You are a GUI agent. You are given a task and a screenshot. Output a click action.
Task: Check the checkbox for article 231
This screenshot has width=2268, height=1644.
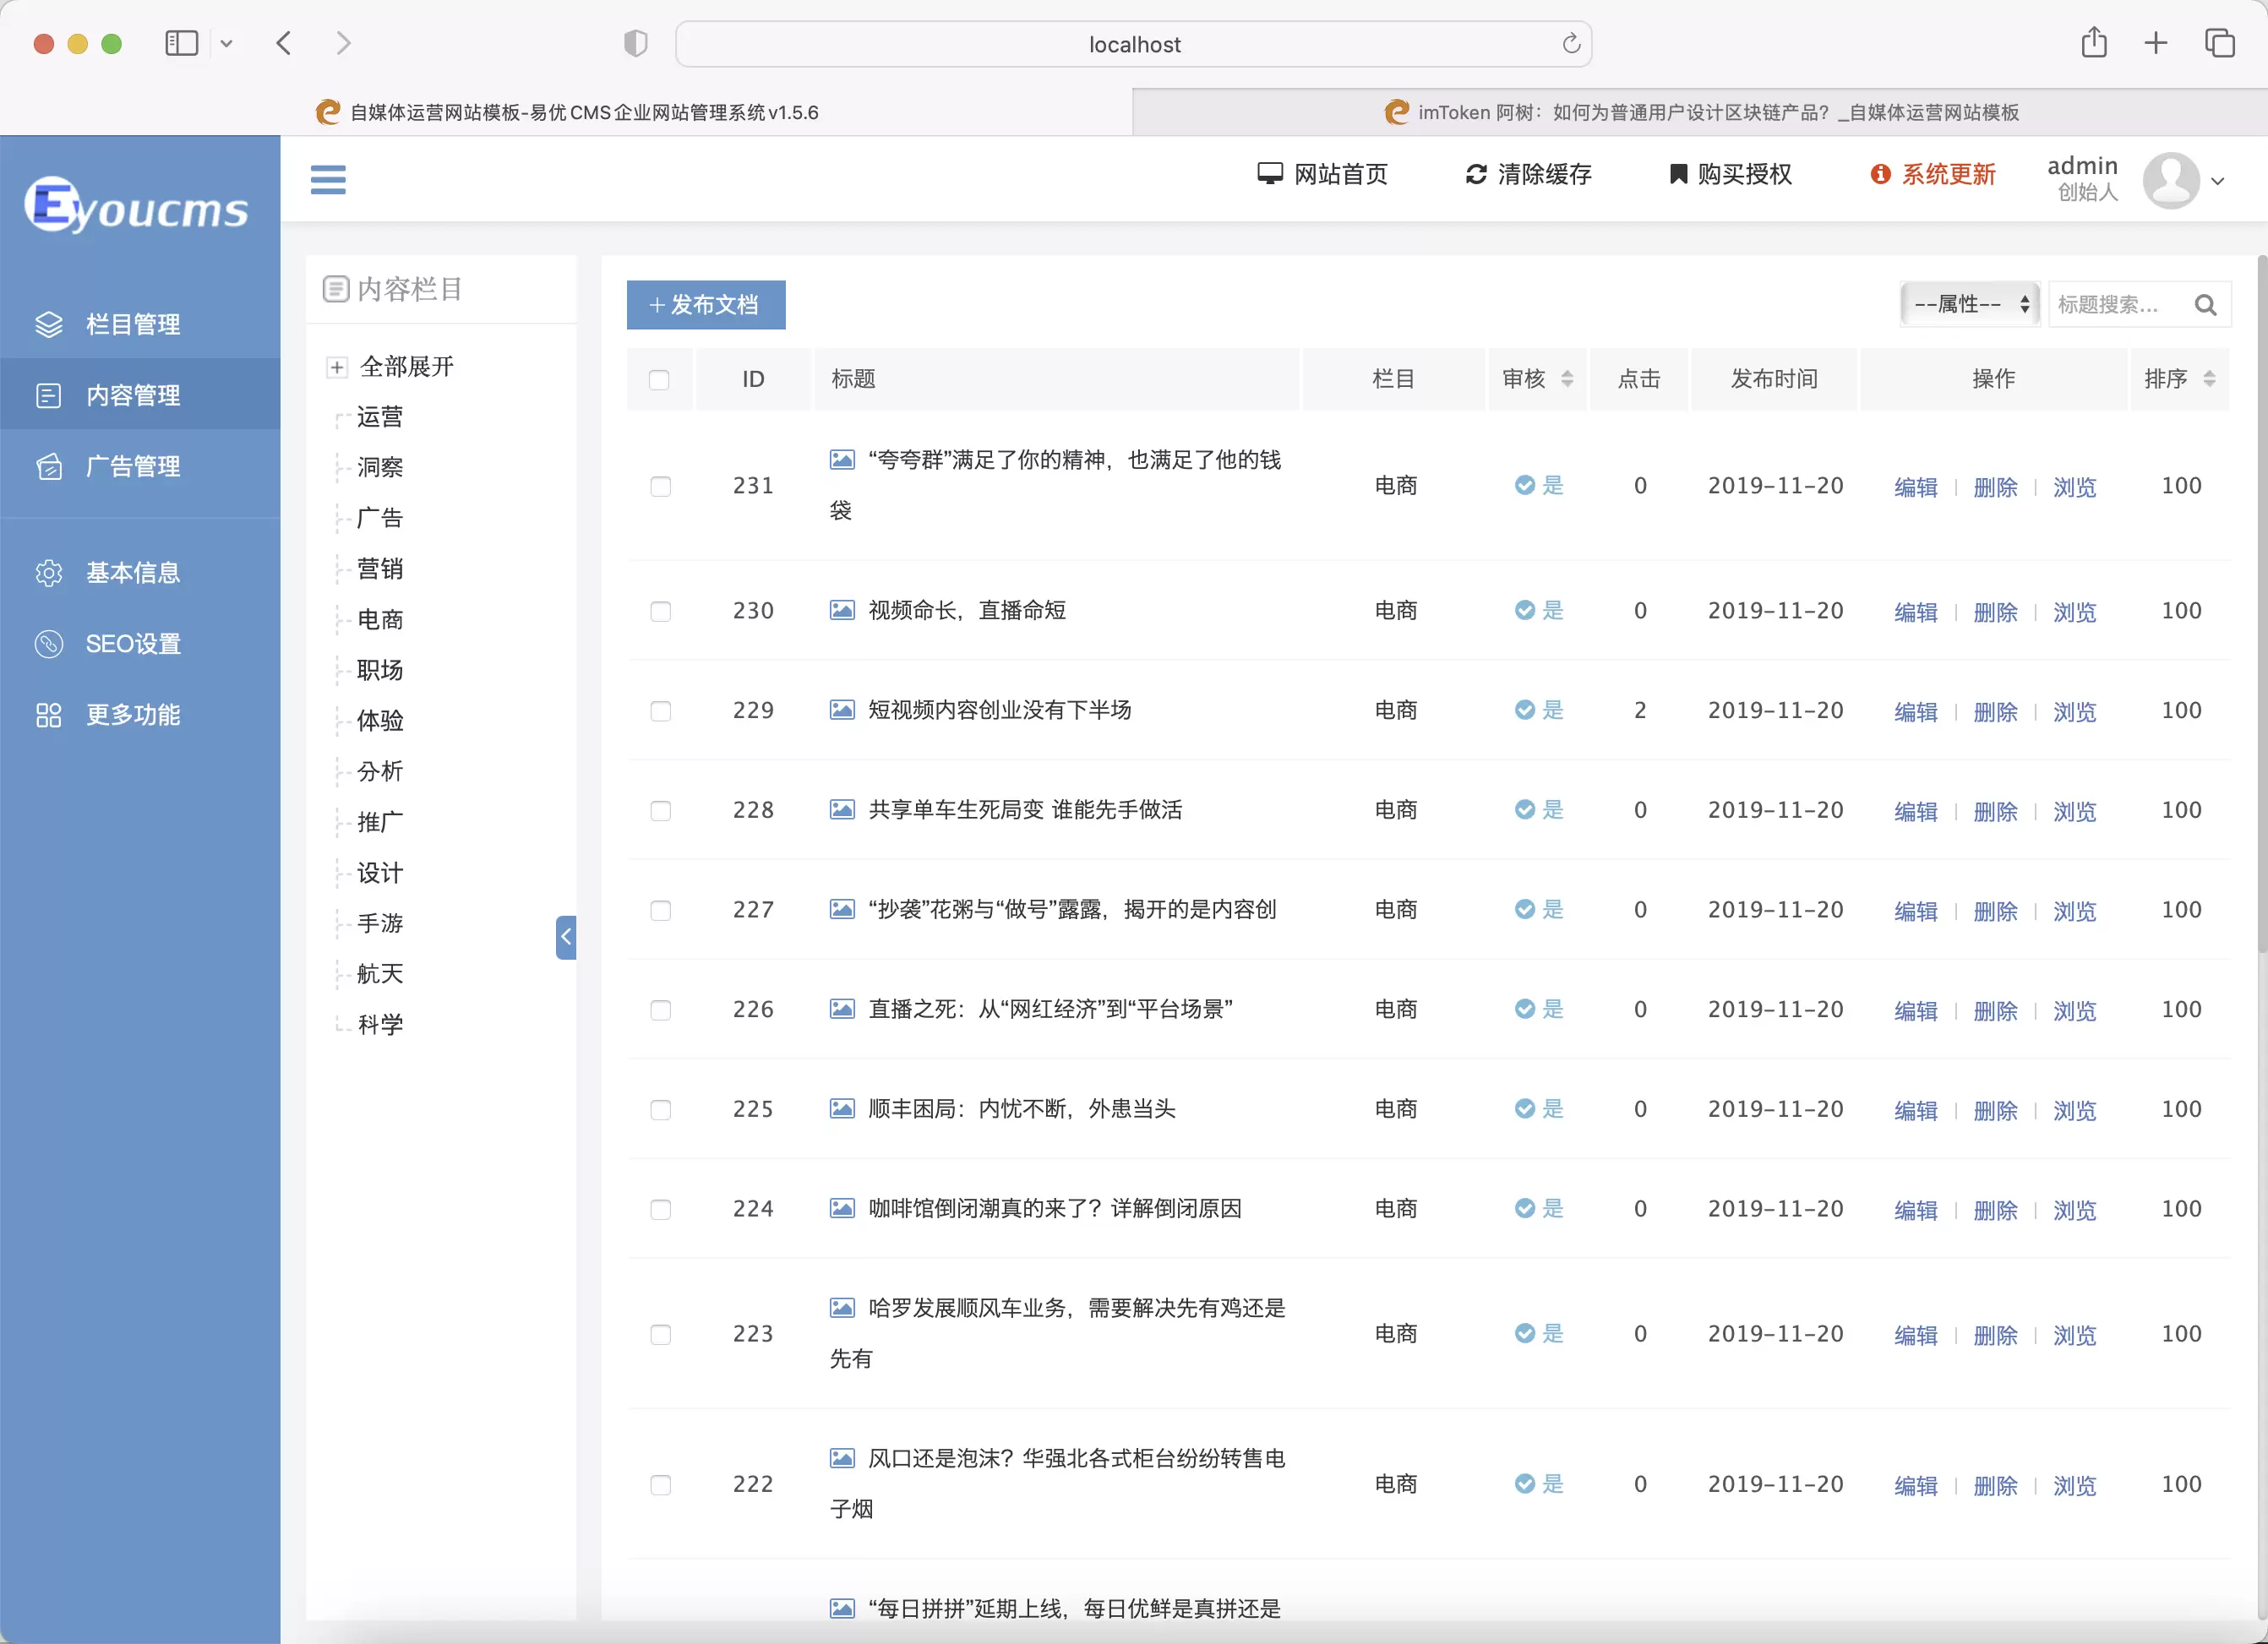pos(660,486)
